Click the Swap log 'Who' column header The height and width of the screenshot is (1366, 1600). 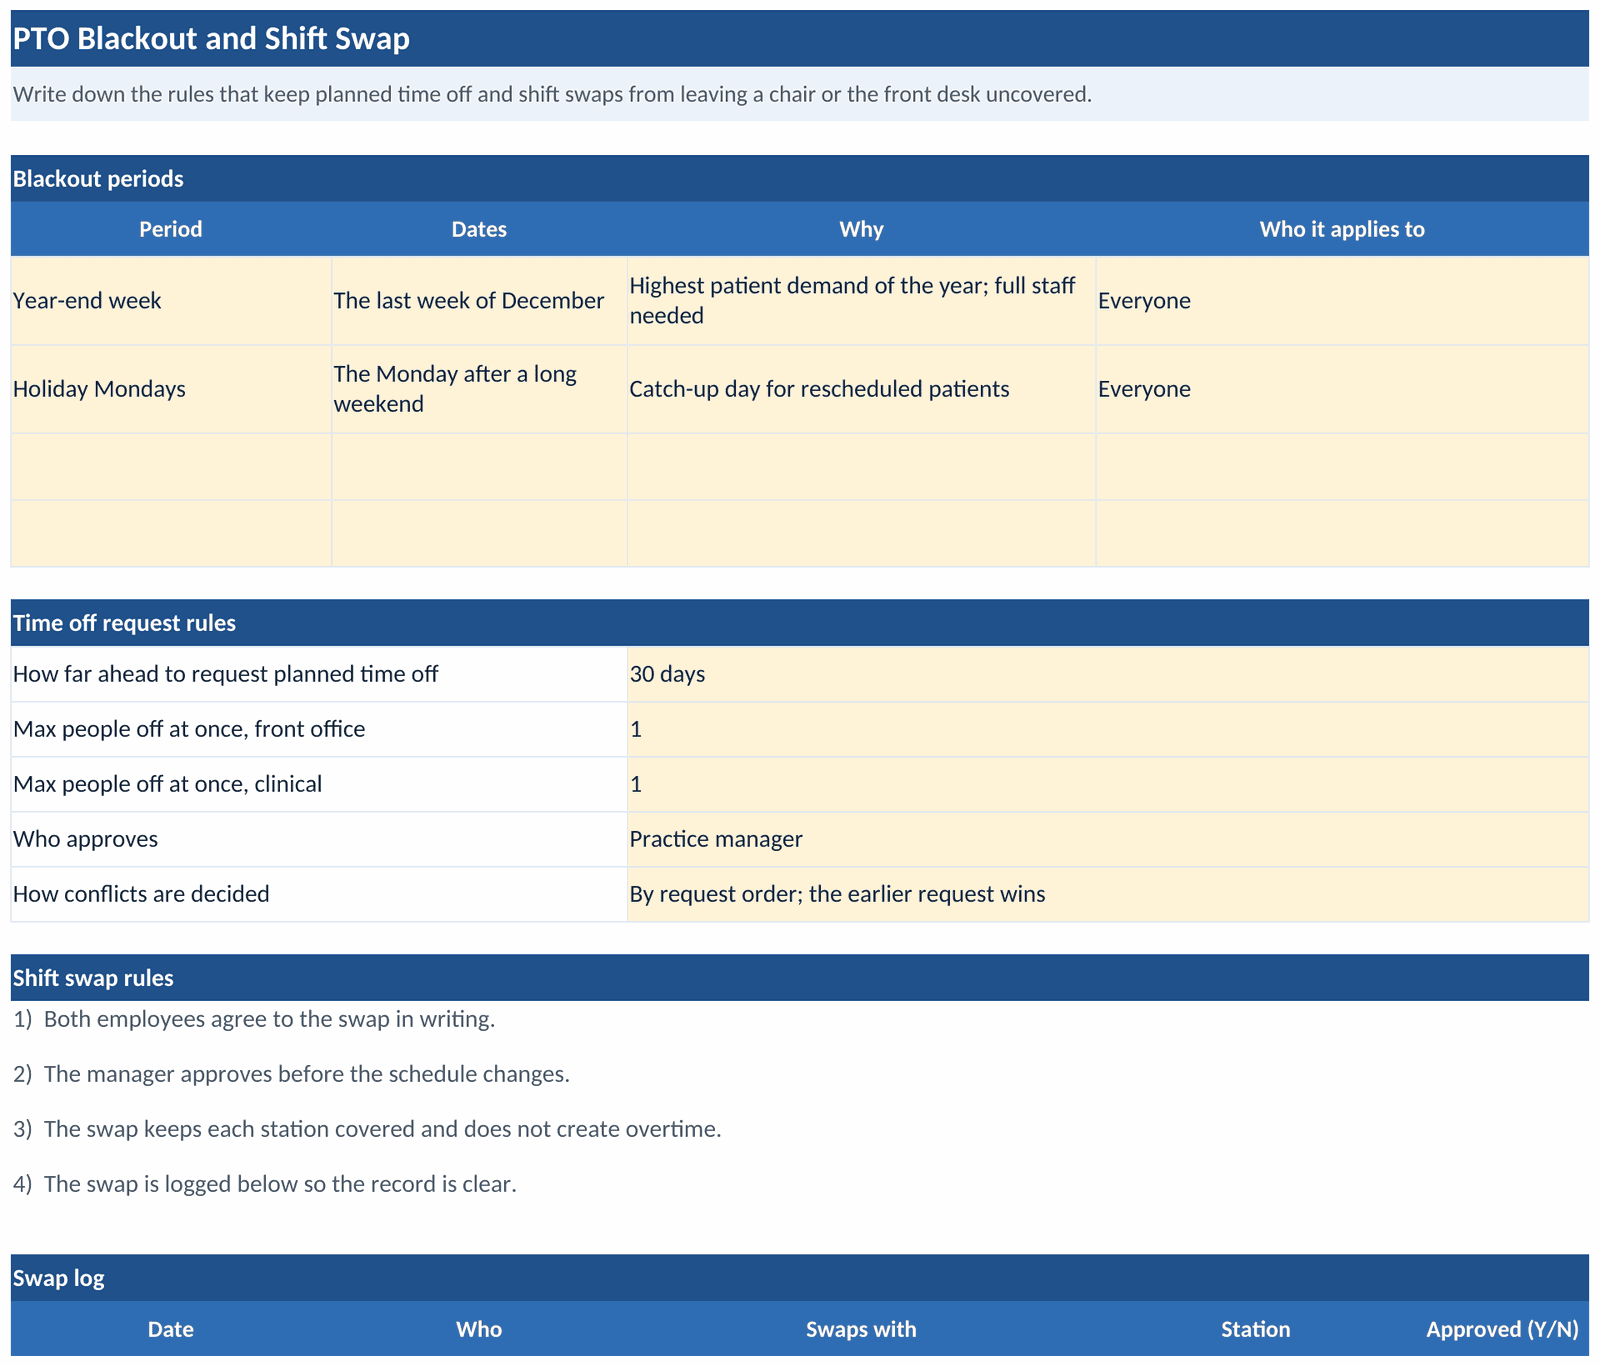click(479, 1329)
